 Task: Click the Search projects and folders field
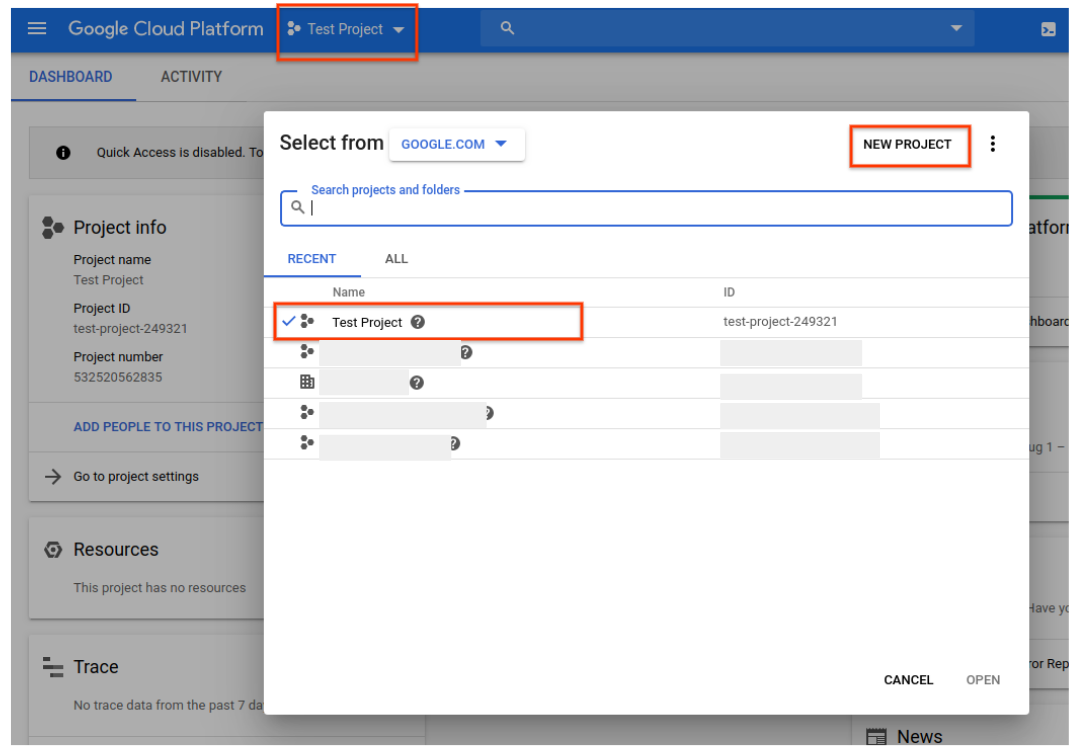point(650,208)
